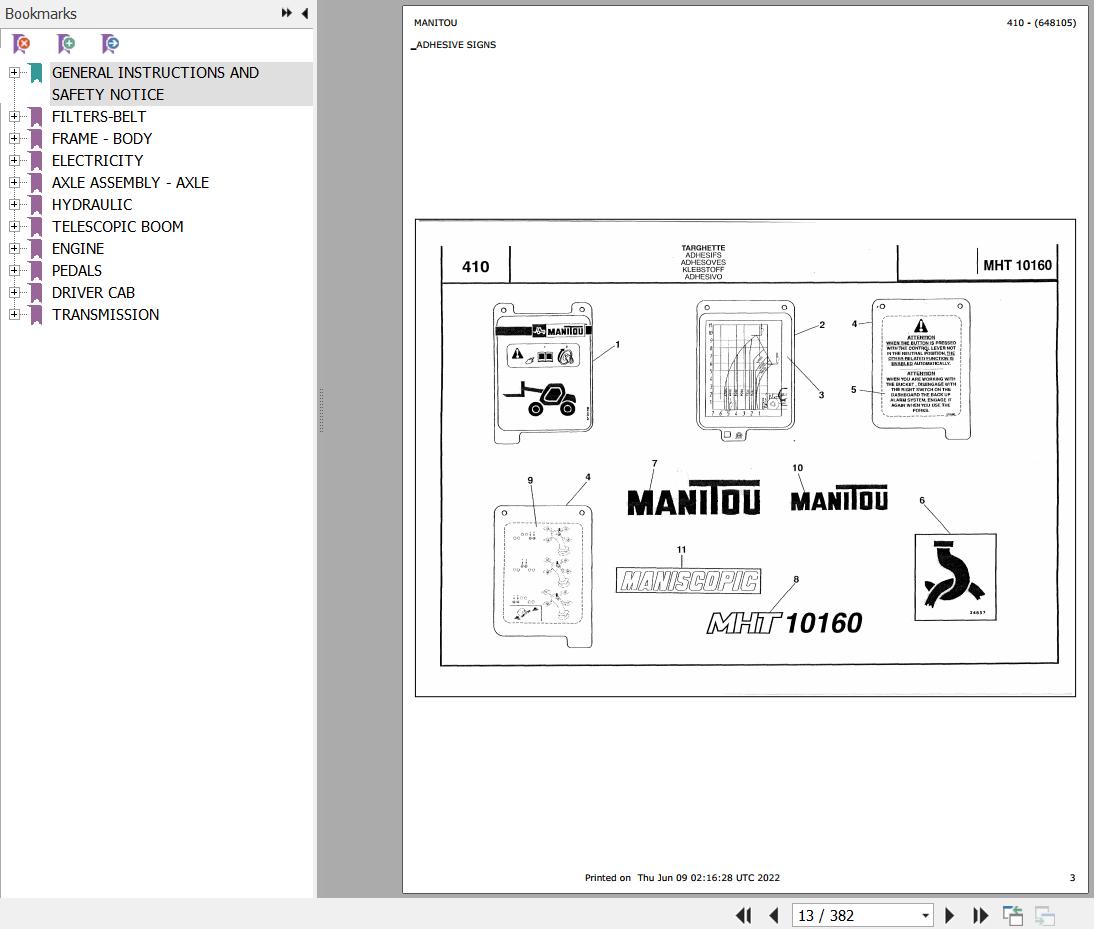Go to previous page arrow
Screen dimensions: 1094x929
[x=773, y=915]
